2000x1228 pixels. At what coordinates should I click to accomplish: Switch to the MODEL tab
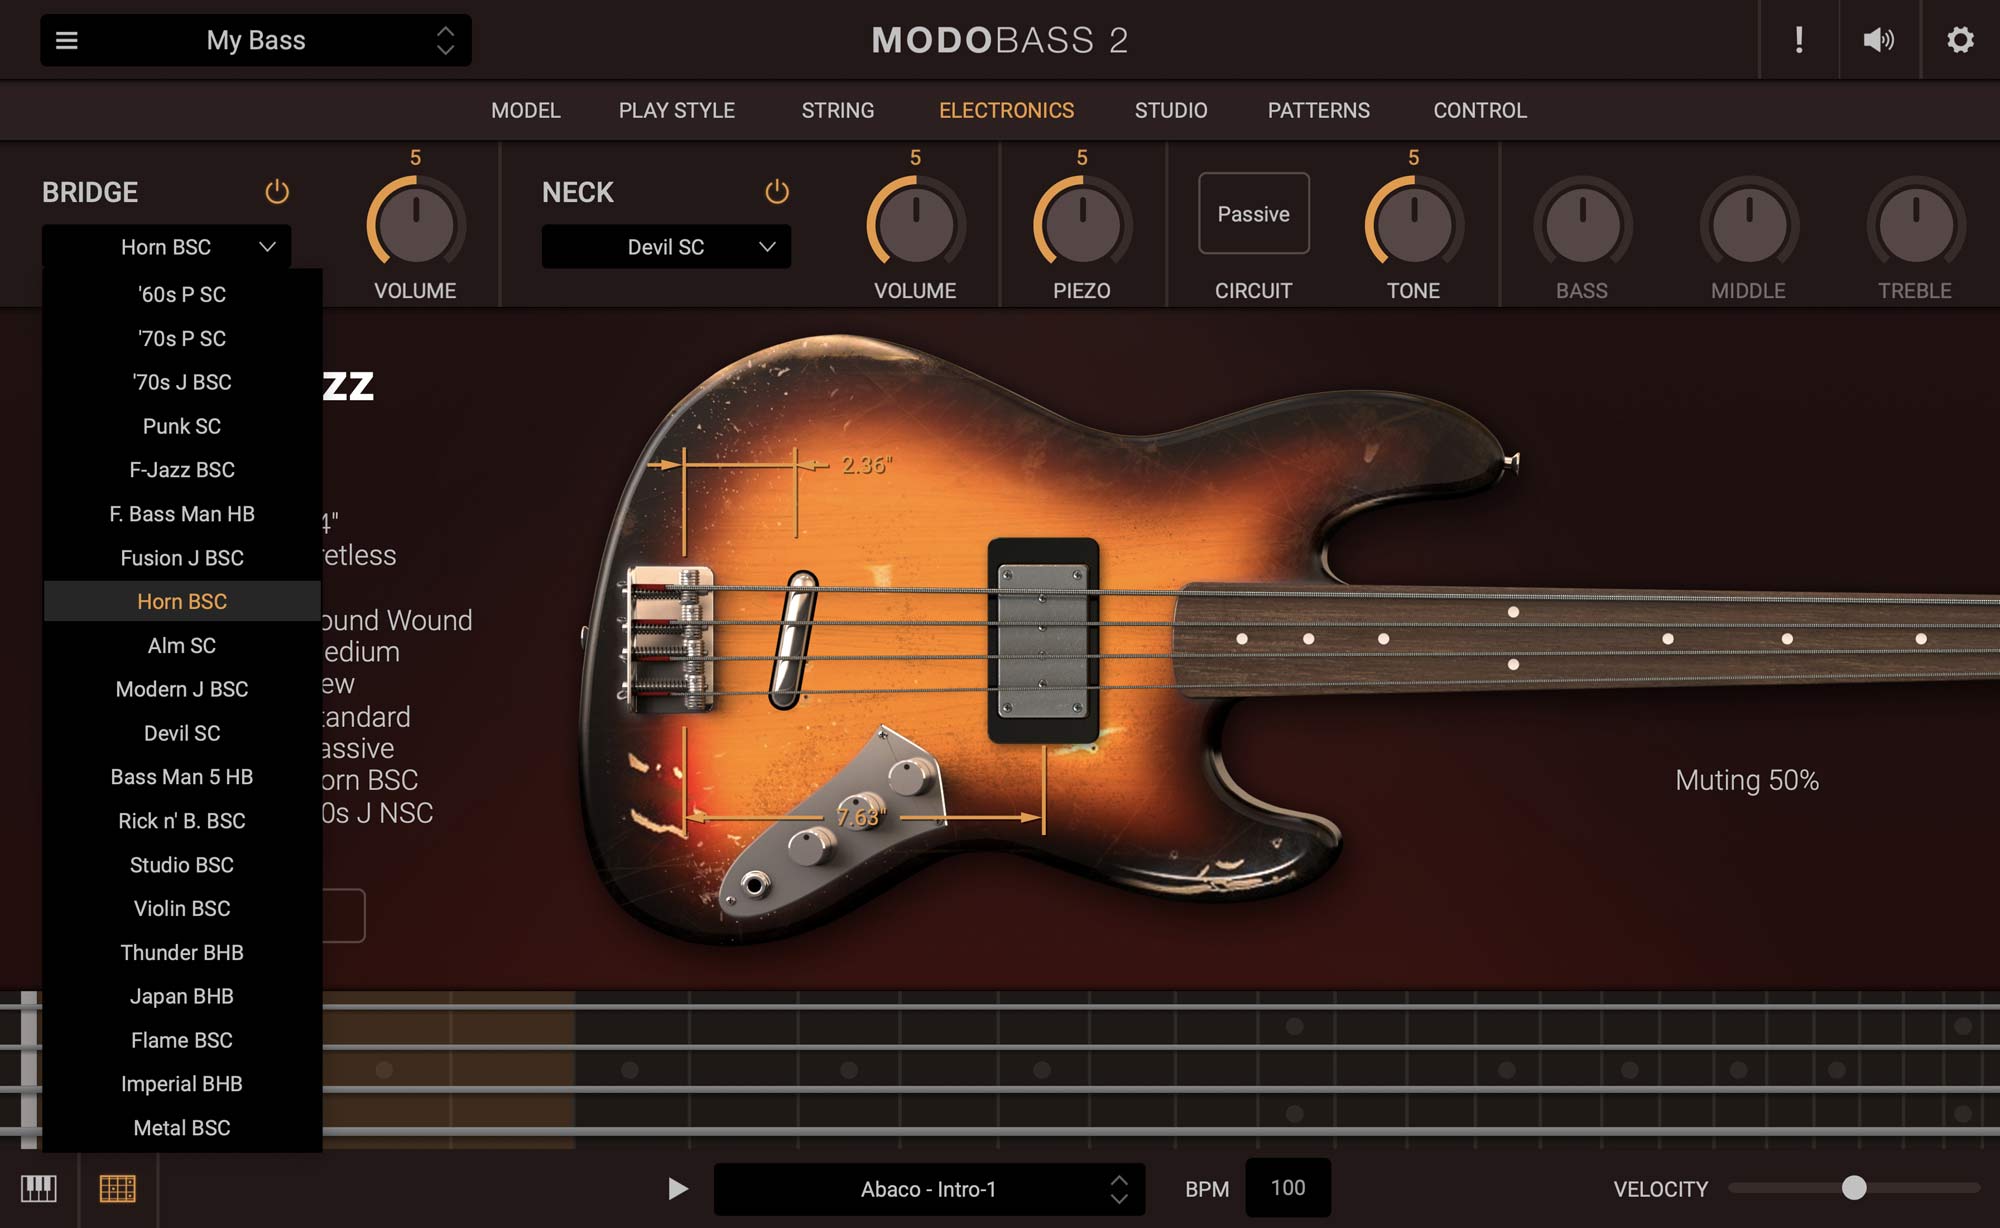(526, 110)
